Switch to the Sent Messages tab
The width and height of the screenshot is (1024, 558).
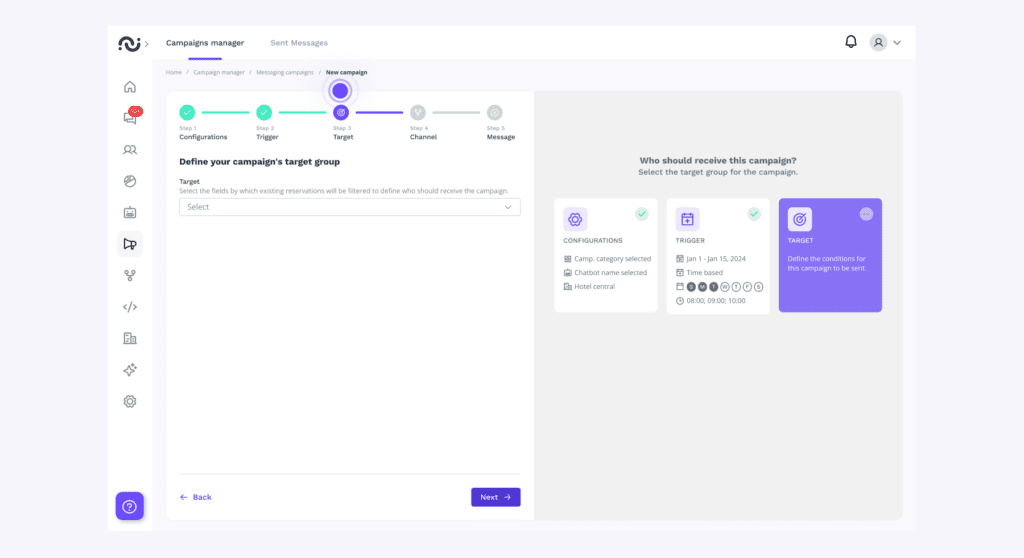[299, 43]
